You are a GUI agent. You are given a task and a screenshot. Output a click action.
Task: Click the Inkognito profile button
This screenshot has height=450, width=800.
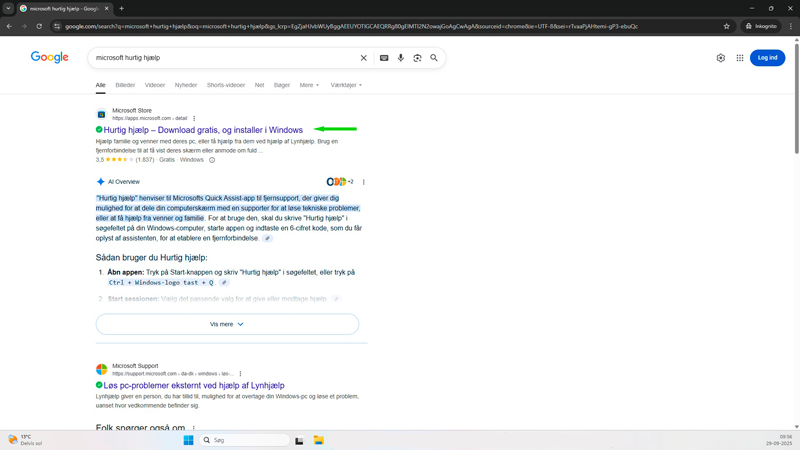click(761, 26)
